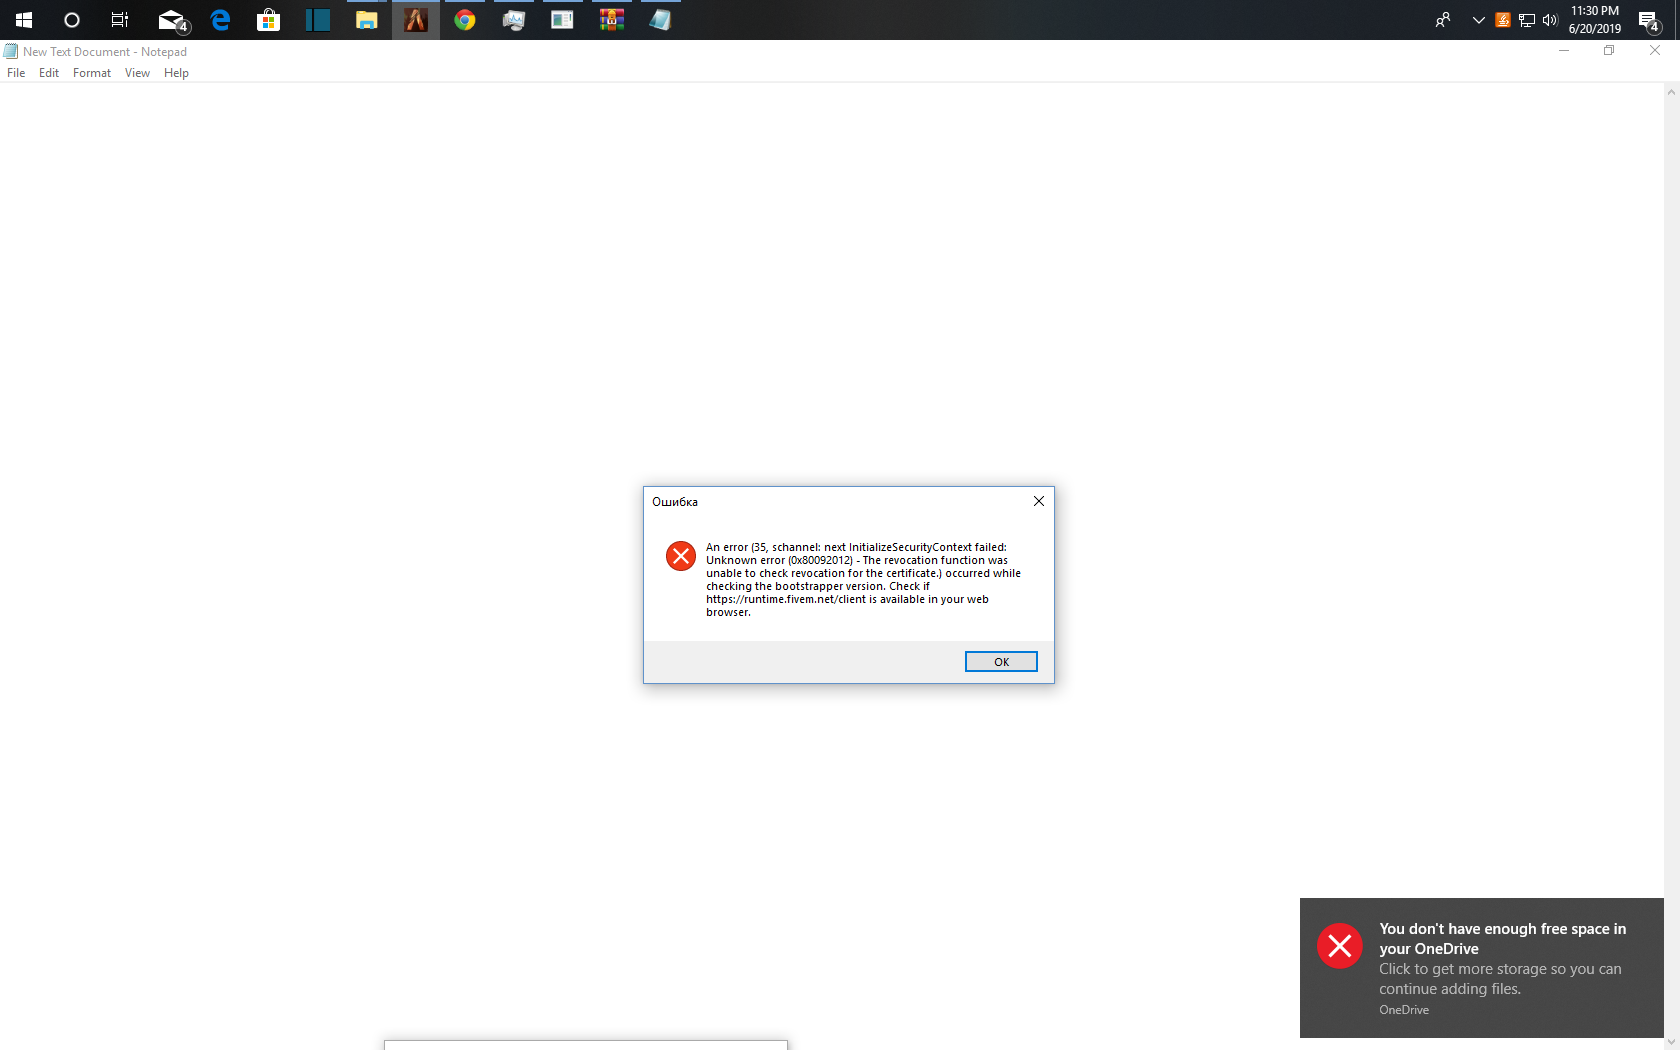Expand hidden system tray icons

click(1478, 20)
